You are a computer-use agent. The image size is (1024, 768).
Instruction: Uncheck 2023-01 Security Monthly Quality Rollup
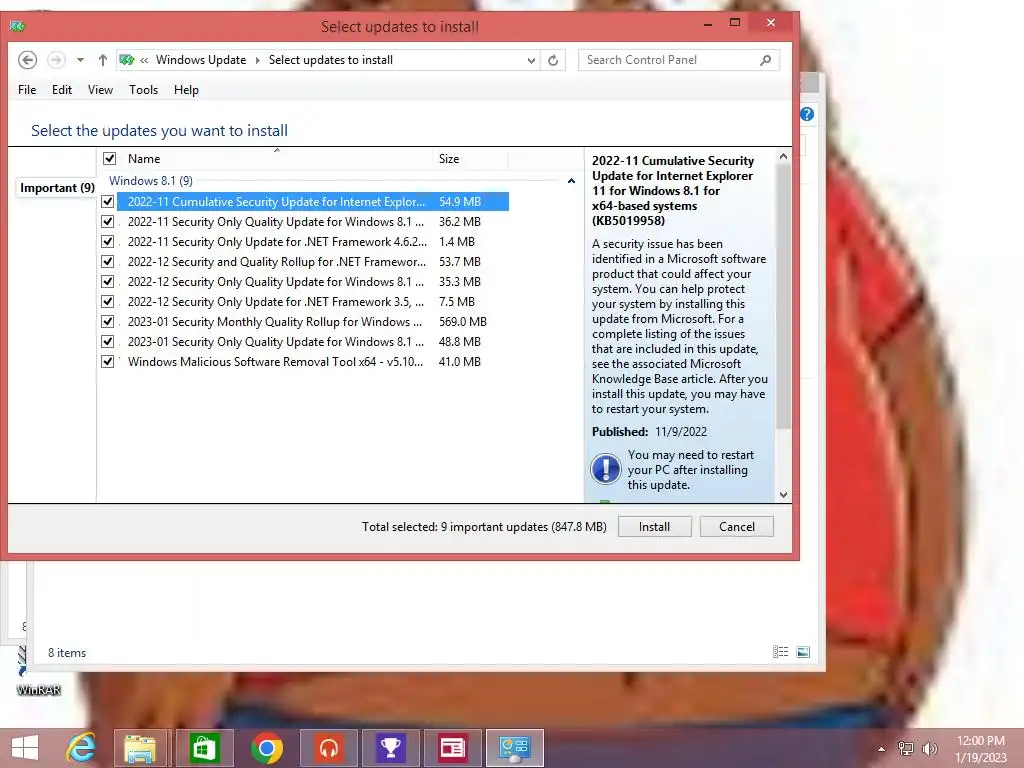point(108,322)
